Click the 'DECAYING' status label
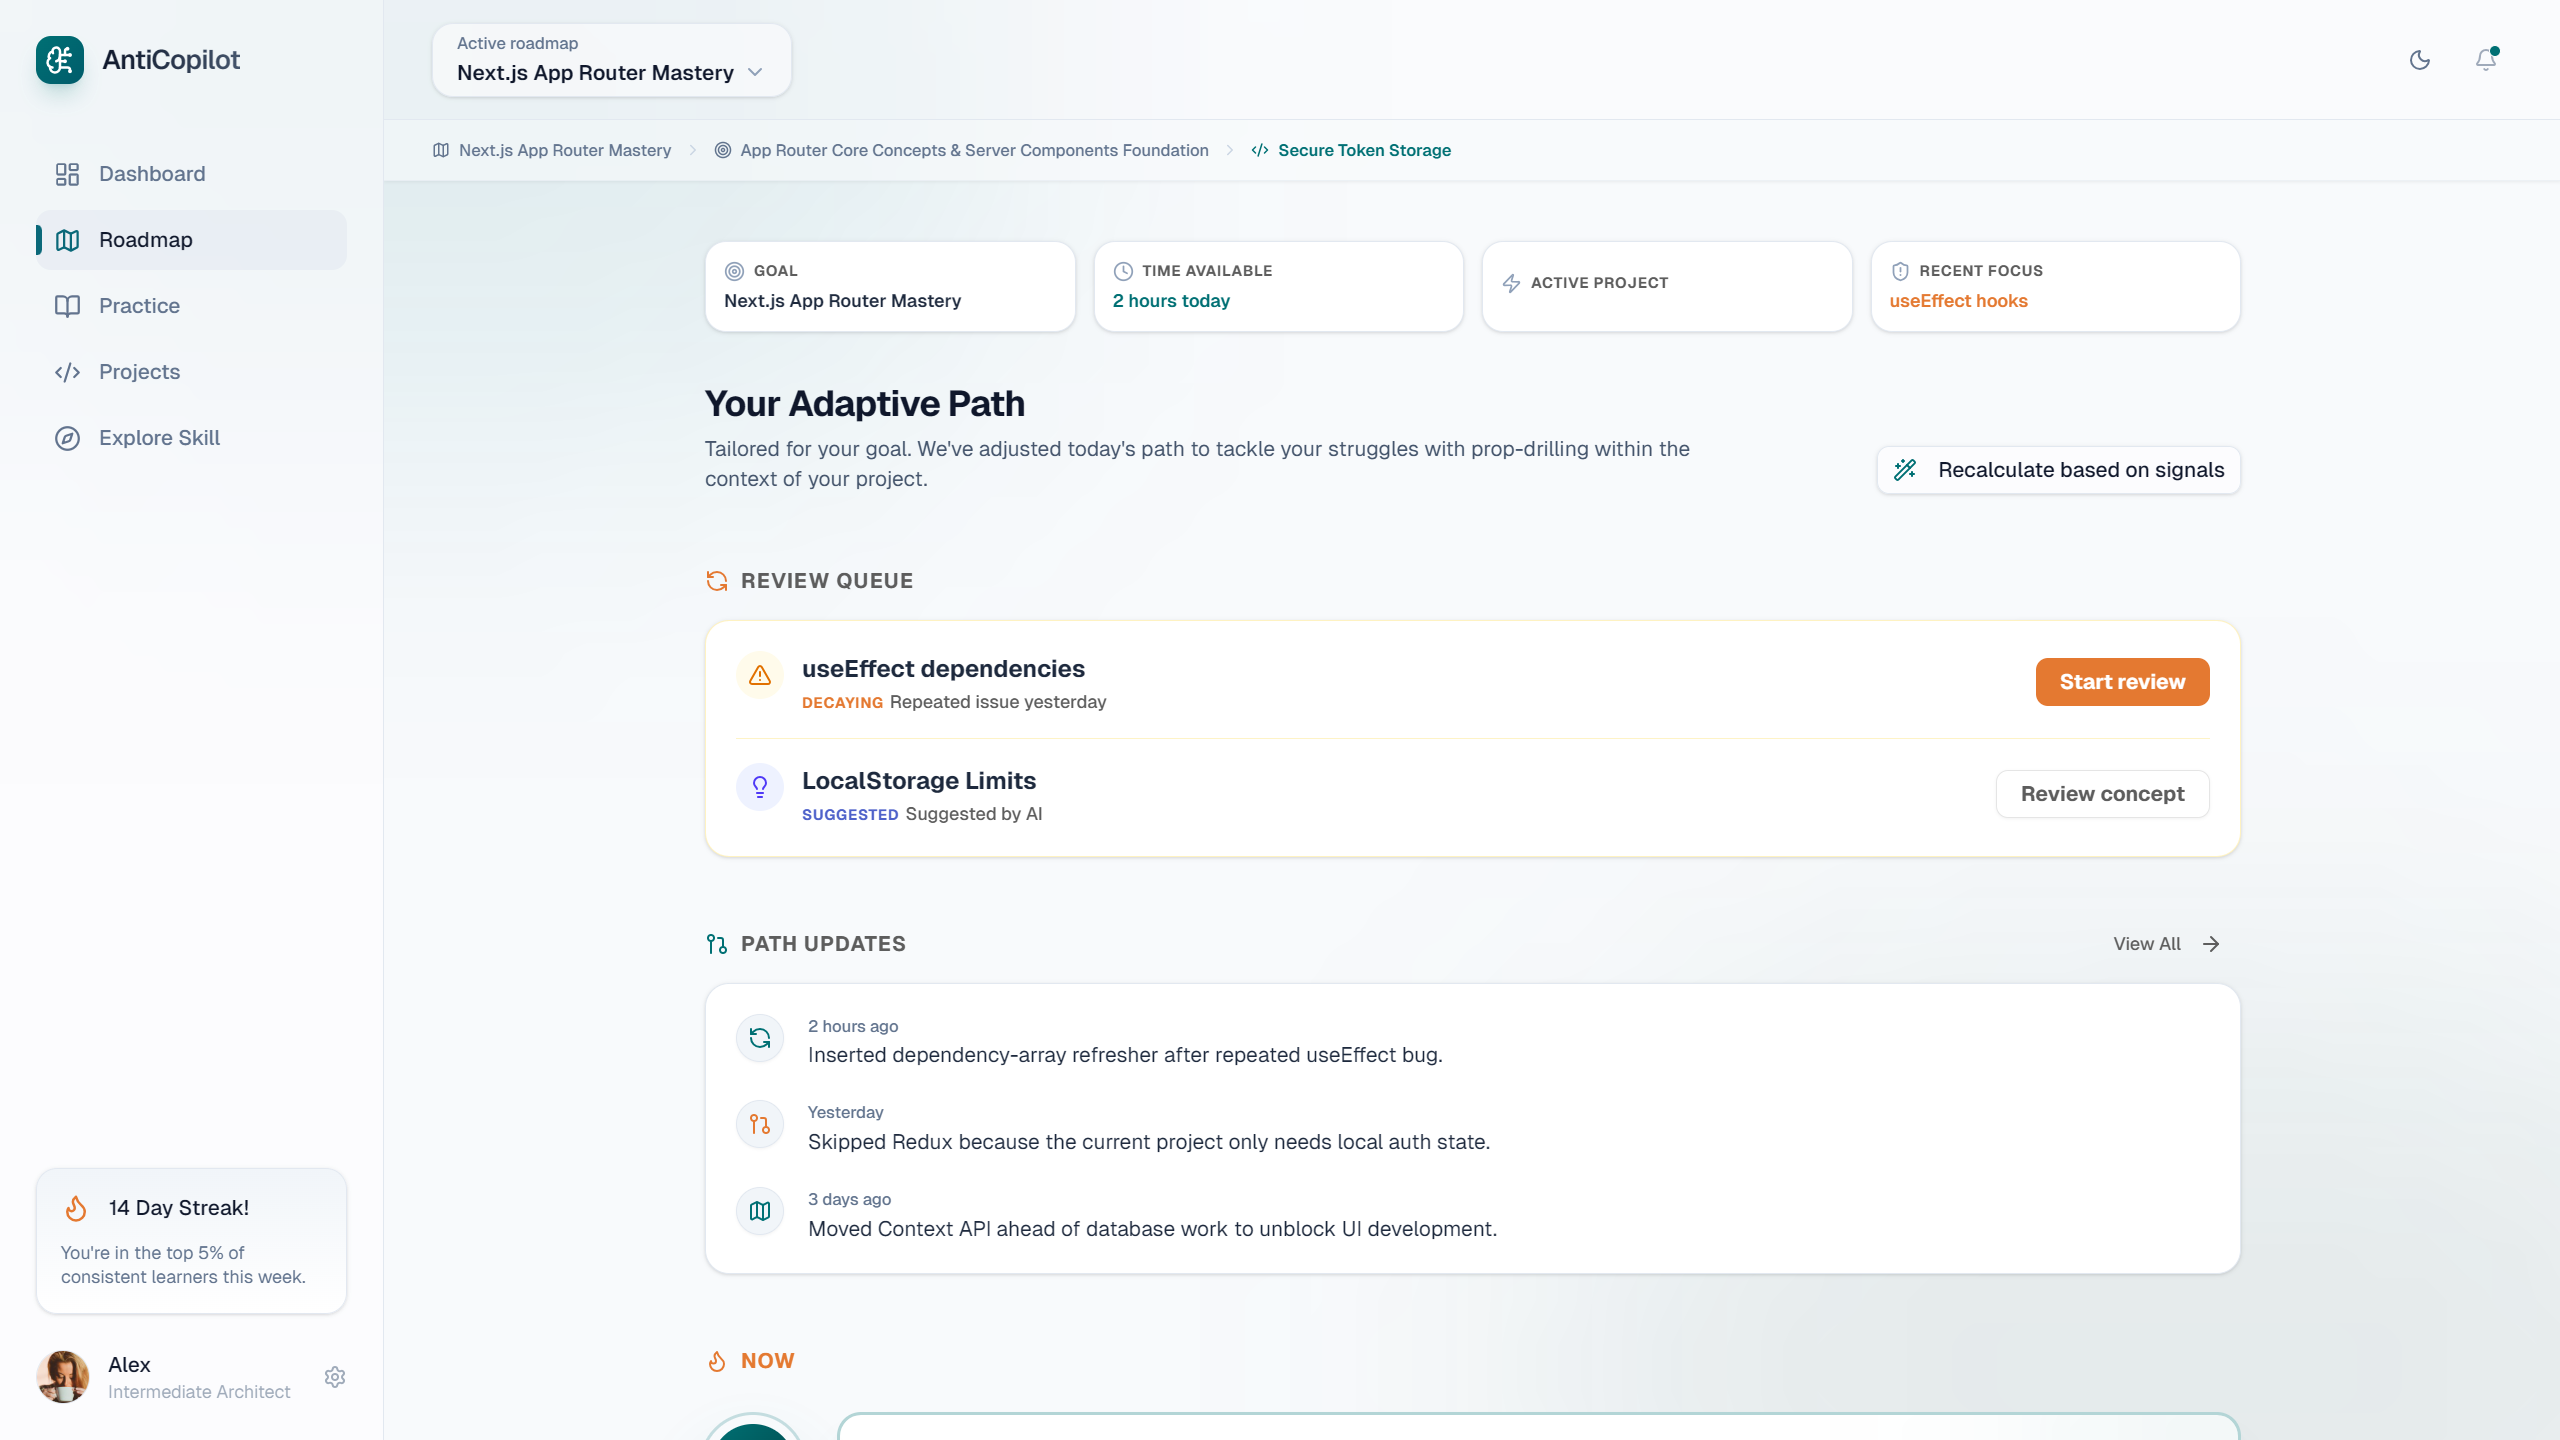The image size is (2560, 1440). [x=842, y=703]
